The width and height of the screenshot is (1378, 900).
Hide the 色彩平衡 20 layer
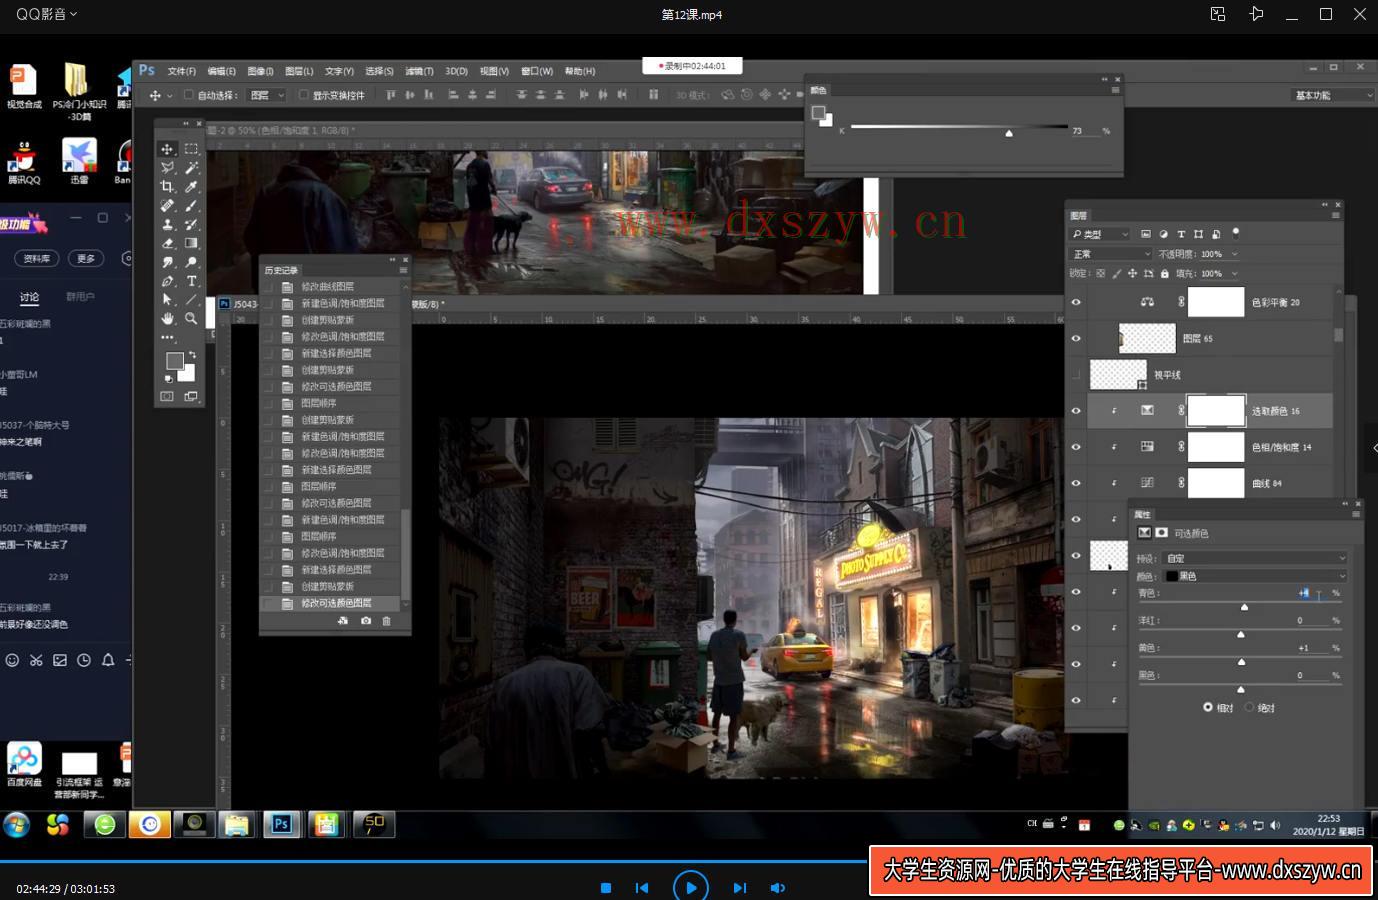click(1076, 302)
